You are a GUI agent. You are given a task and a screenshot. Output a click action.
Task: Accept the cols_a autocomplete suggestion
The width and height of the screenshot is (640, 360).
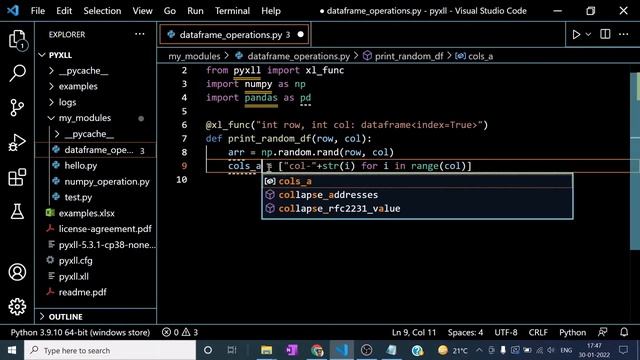pos(417,181)
